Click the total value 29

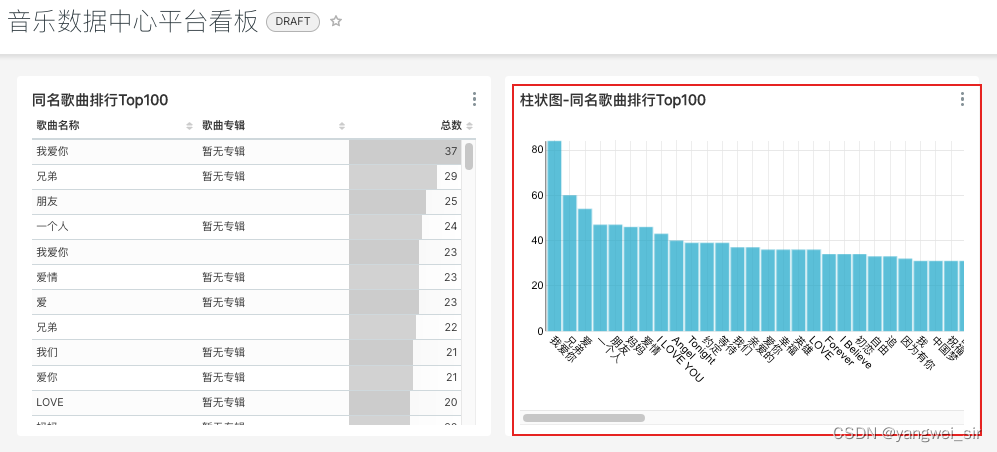pyautogui.click(x=451, y=176)
